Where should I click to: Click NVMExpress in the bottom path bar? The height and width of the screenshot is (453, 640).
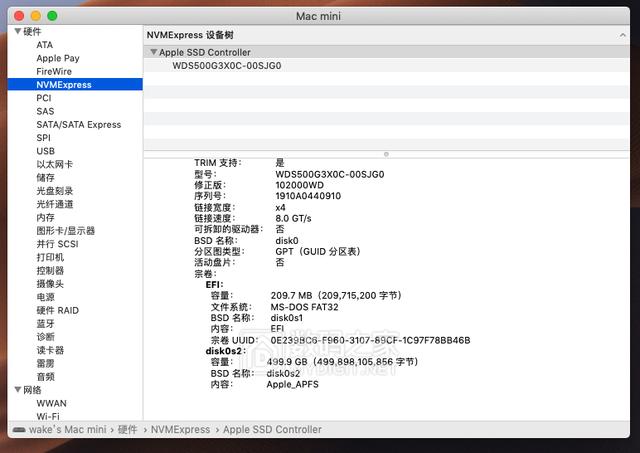[180, 430]
